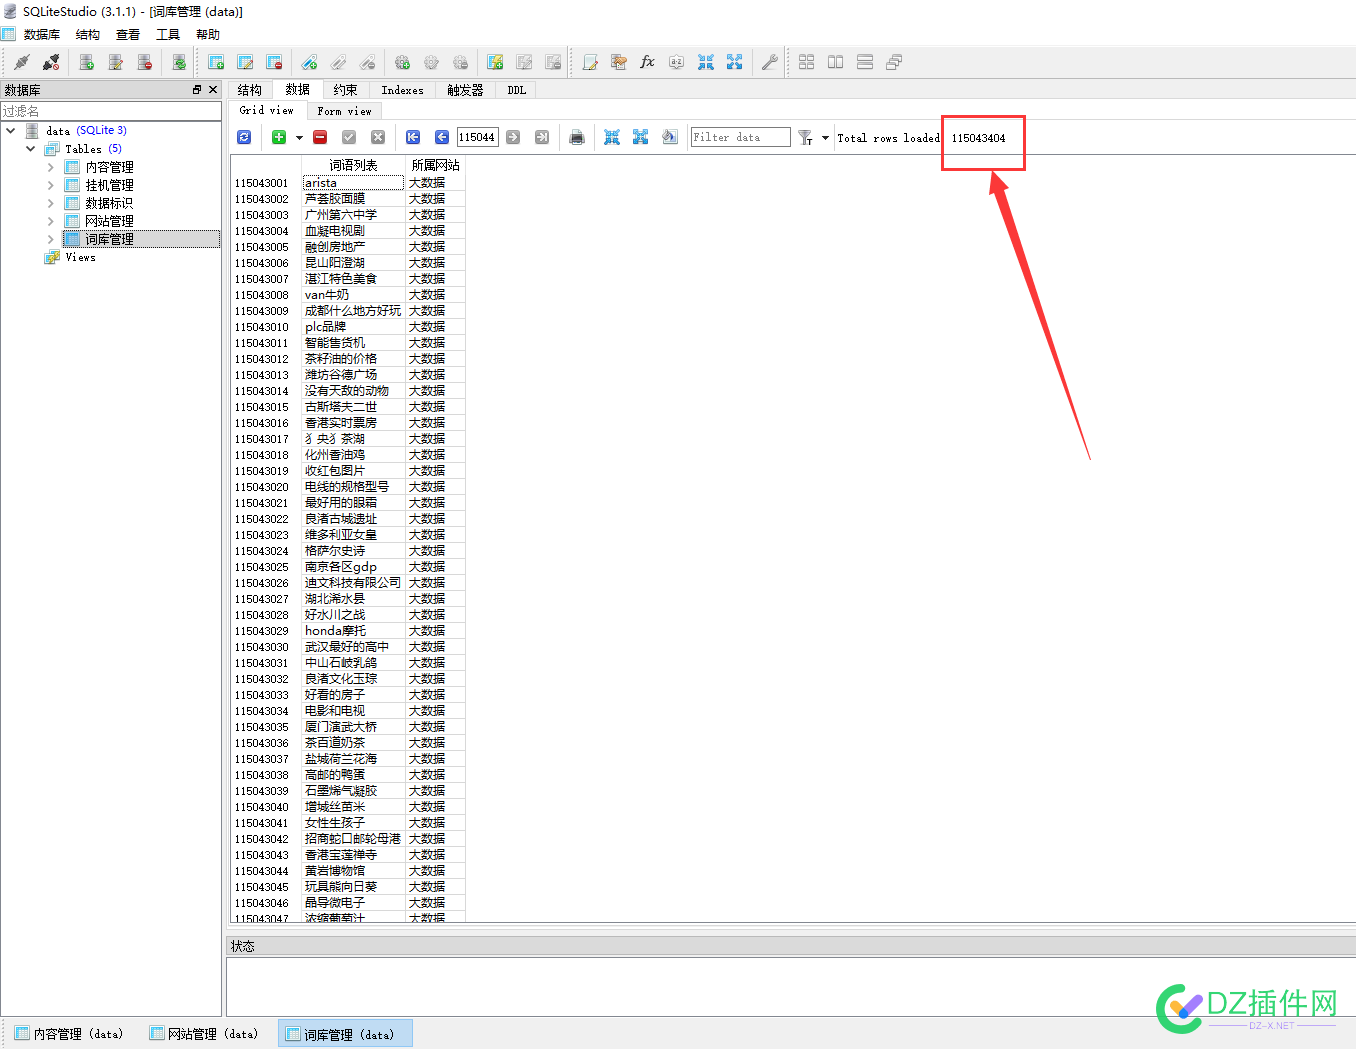Click the add database icon
The width and height of the screenshot is (1356, 1049).
coord(87,62)
